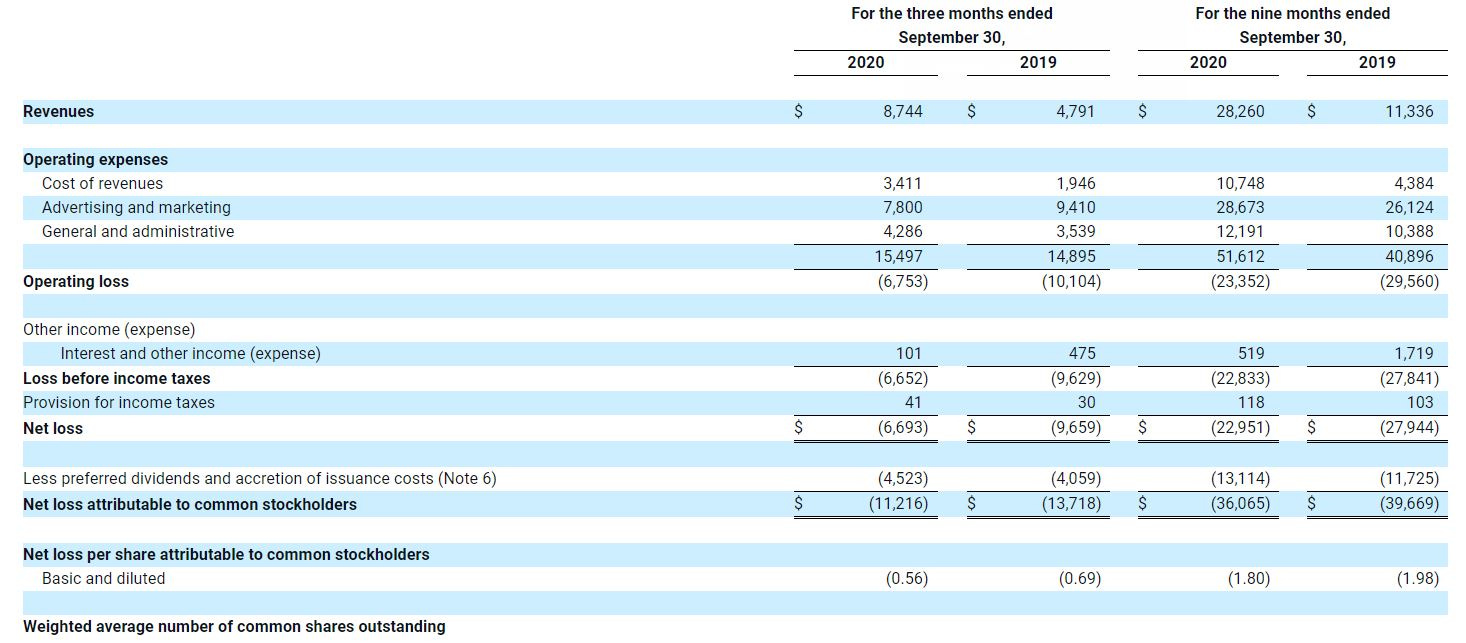The width and height of the screenshot is (1466, 643).
Task: Click cost of revenues value 1,946
Action: 1076,184
